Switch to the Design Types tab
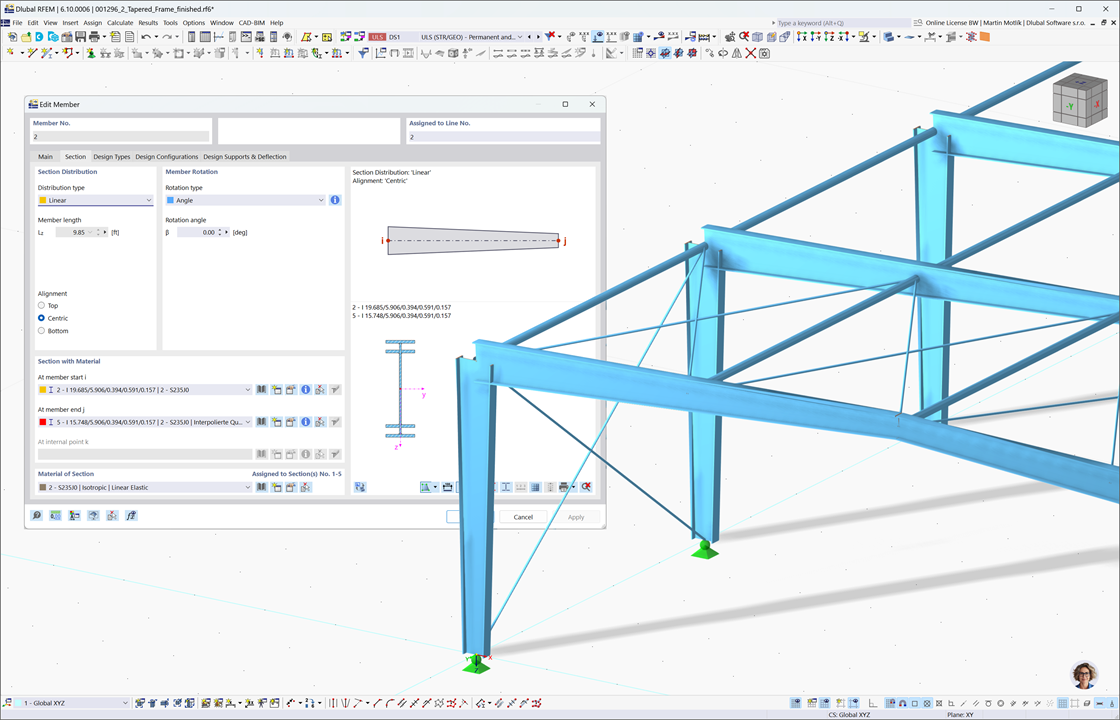Viewport: 1120px width, 720px height. click(110, 157)
